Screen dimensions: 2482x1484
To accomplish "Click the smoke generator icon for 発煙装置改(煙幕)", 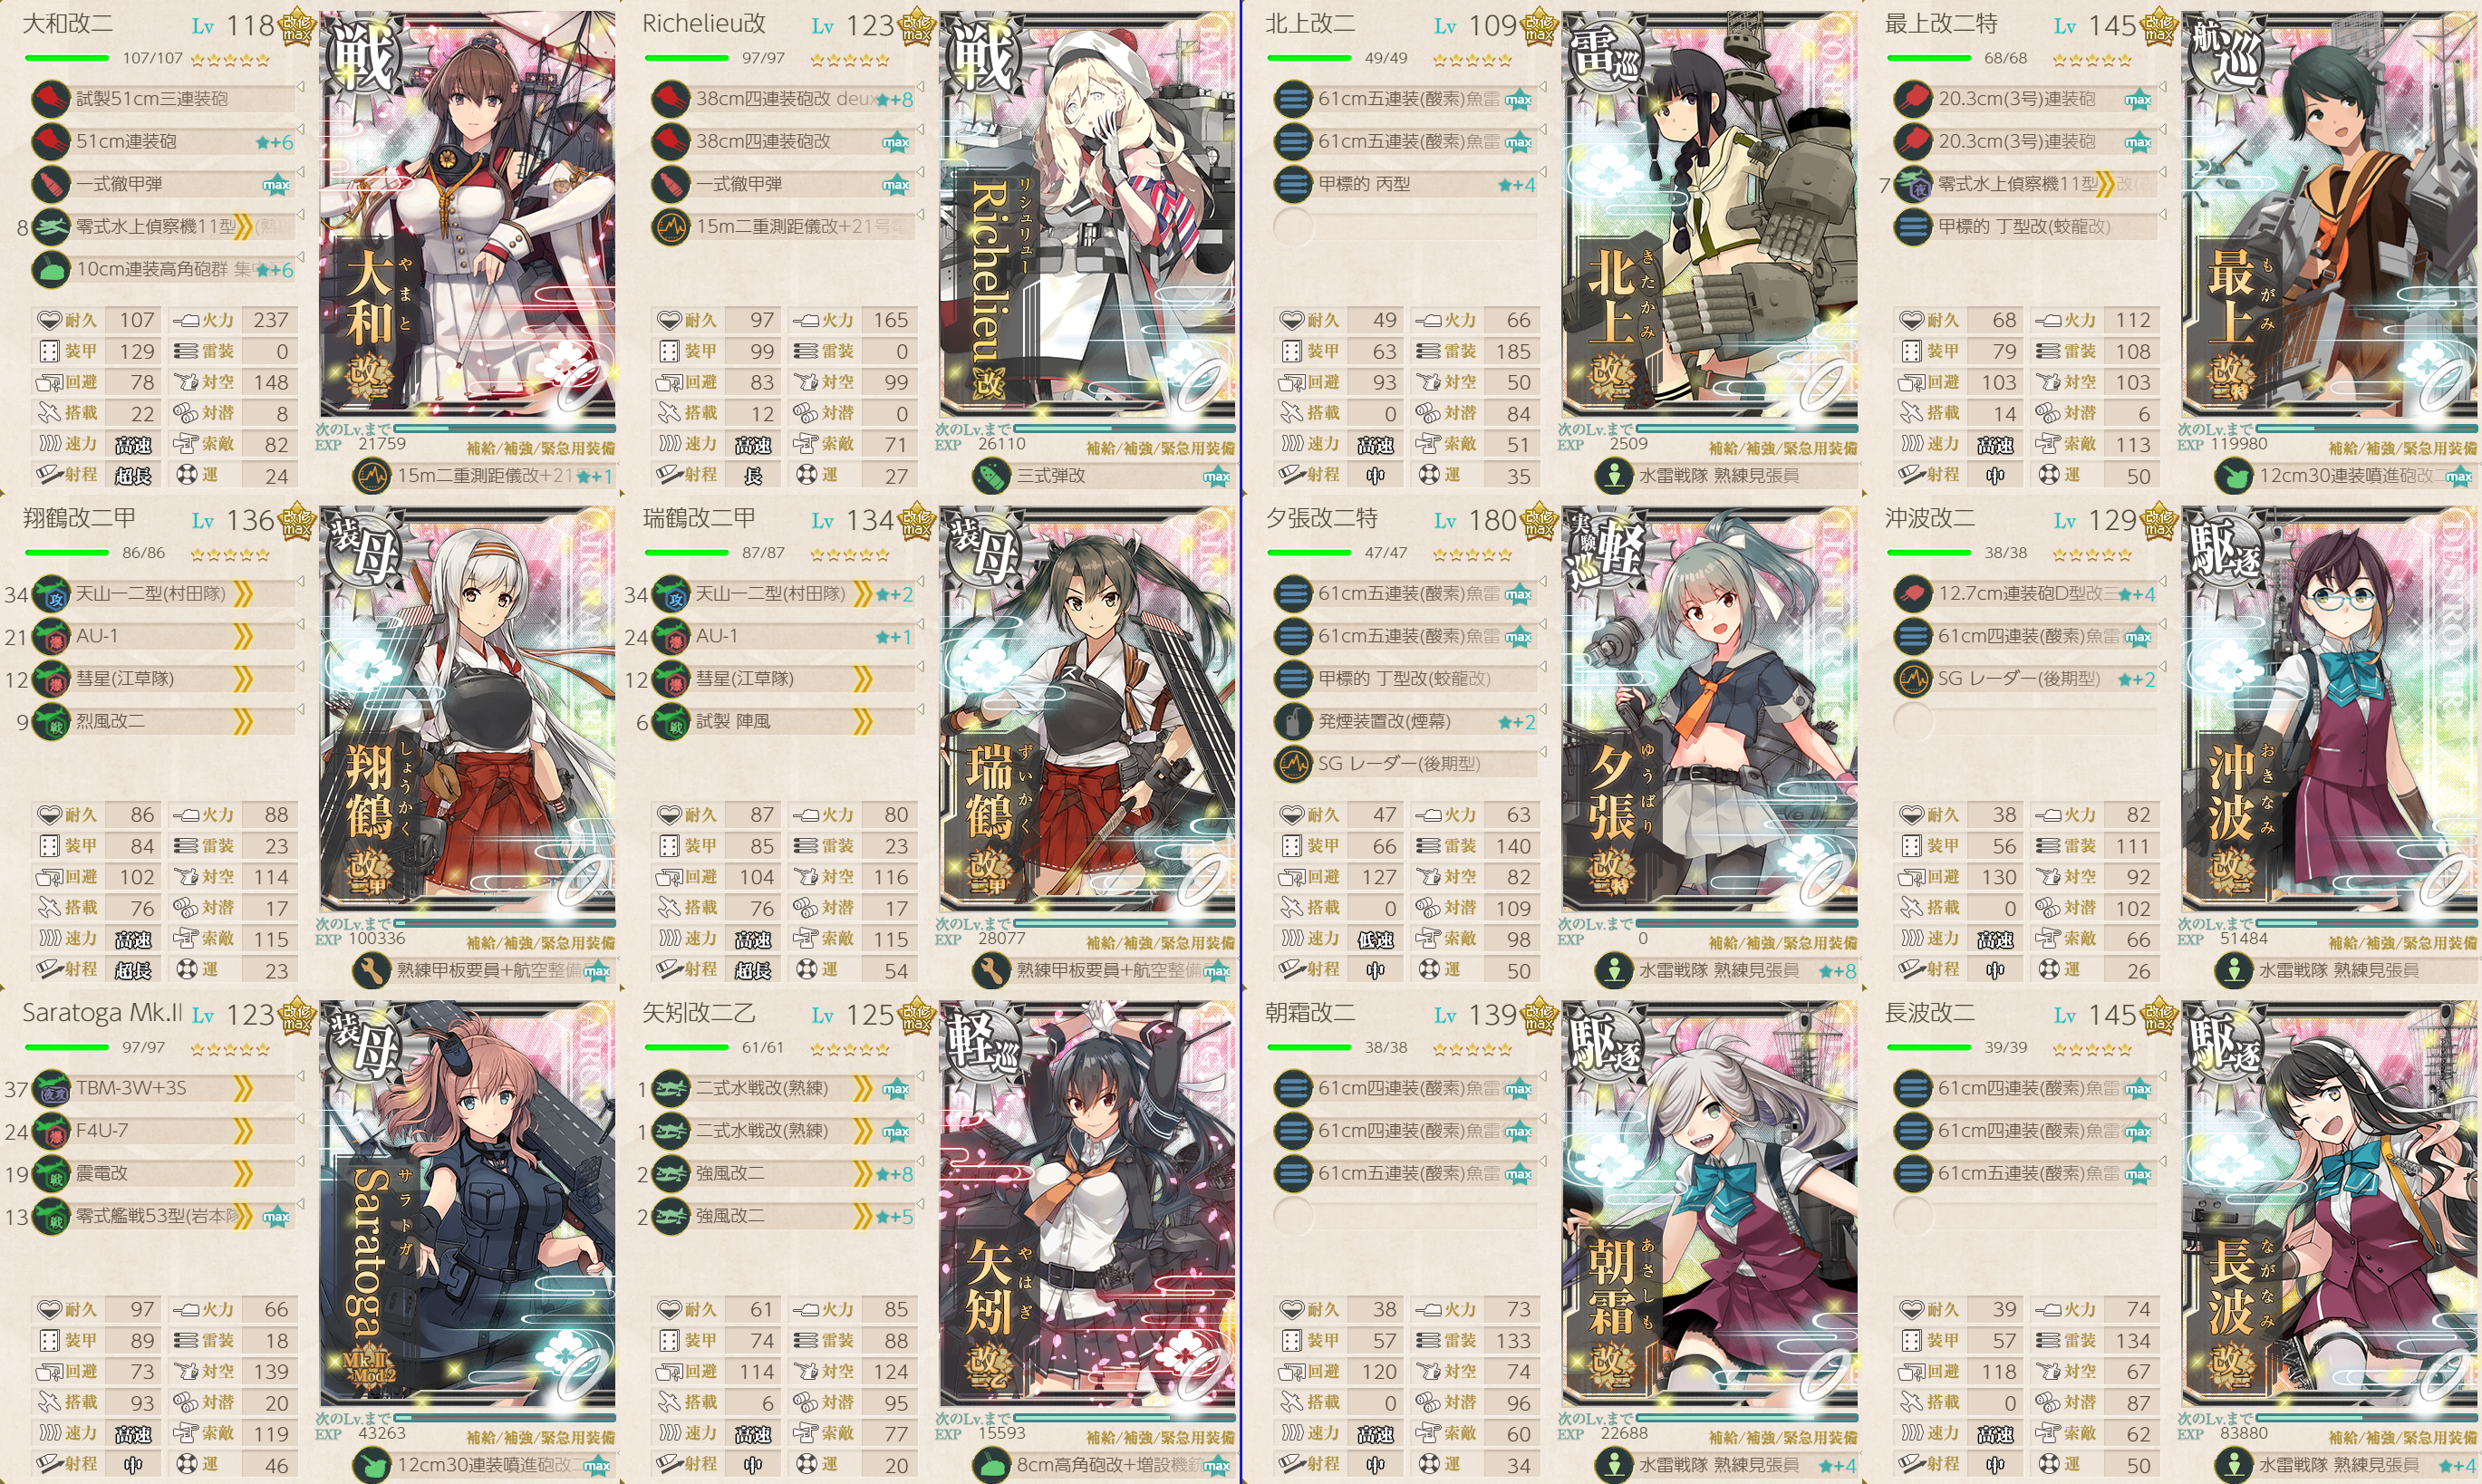I will coord(1293,721).
